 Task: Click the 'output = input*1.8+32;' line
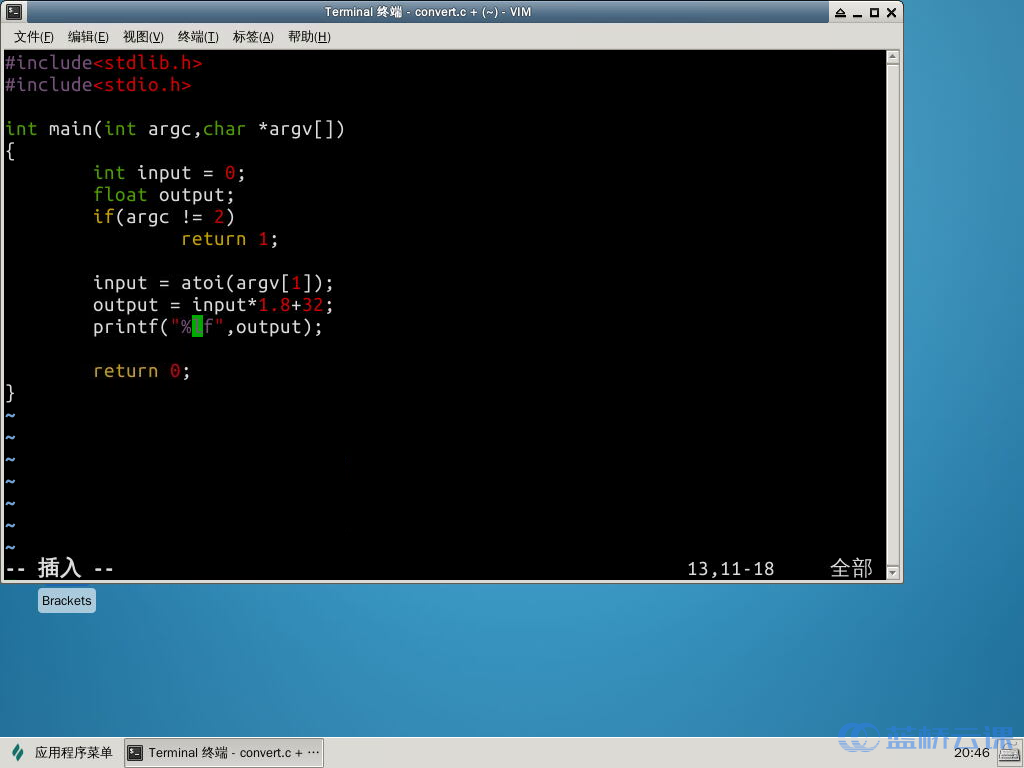213,305
